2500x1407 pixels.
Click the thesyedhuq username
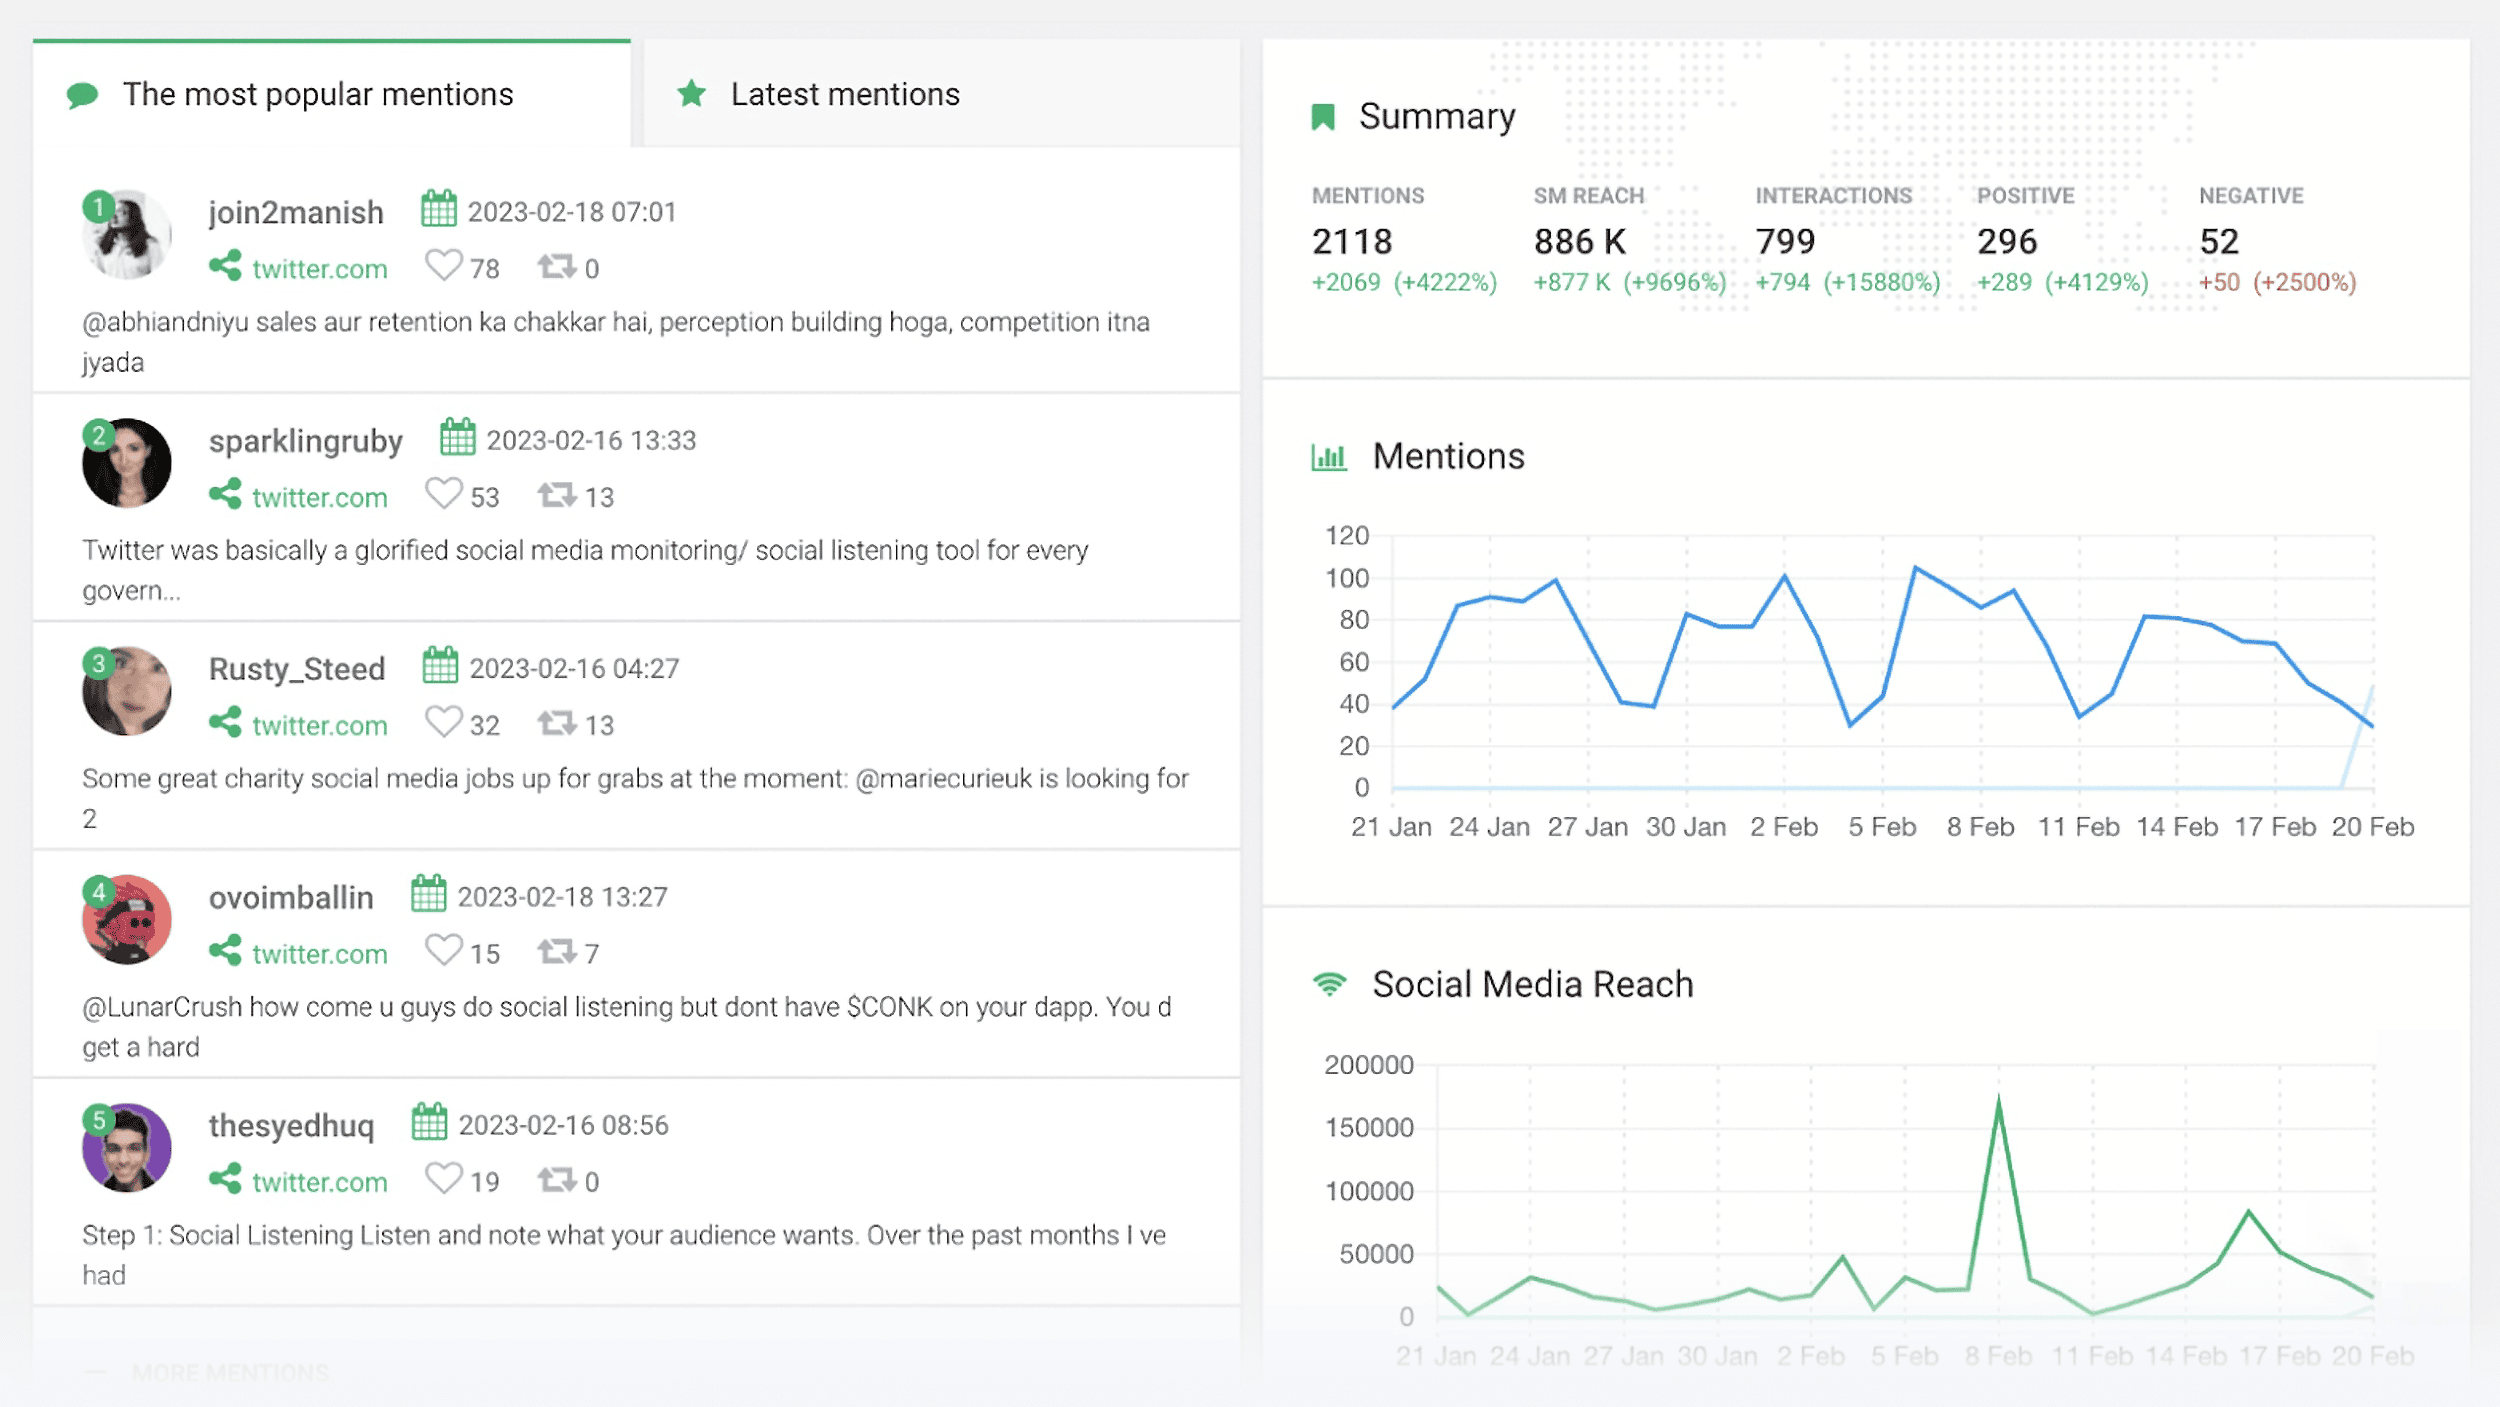tap(291, 1125)
